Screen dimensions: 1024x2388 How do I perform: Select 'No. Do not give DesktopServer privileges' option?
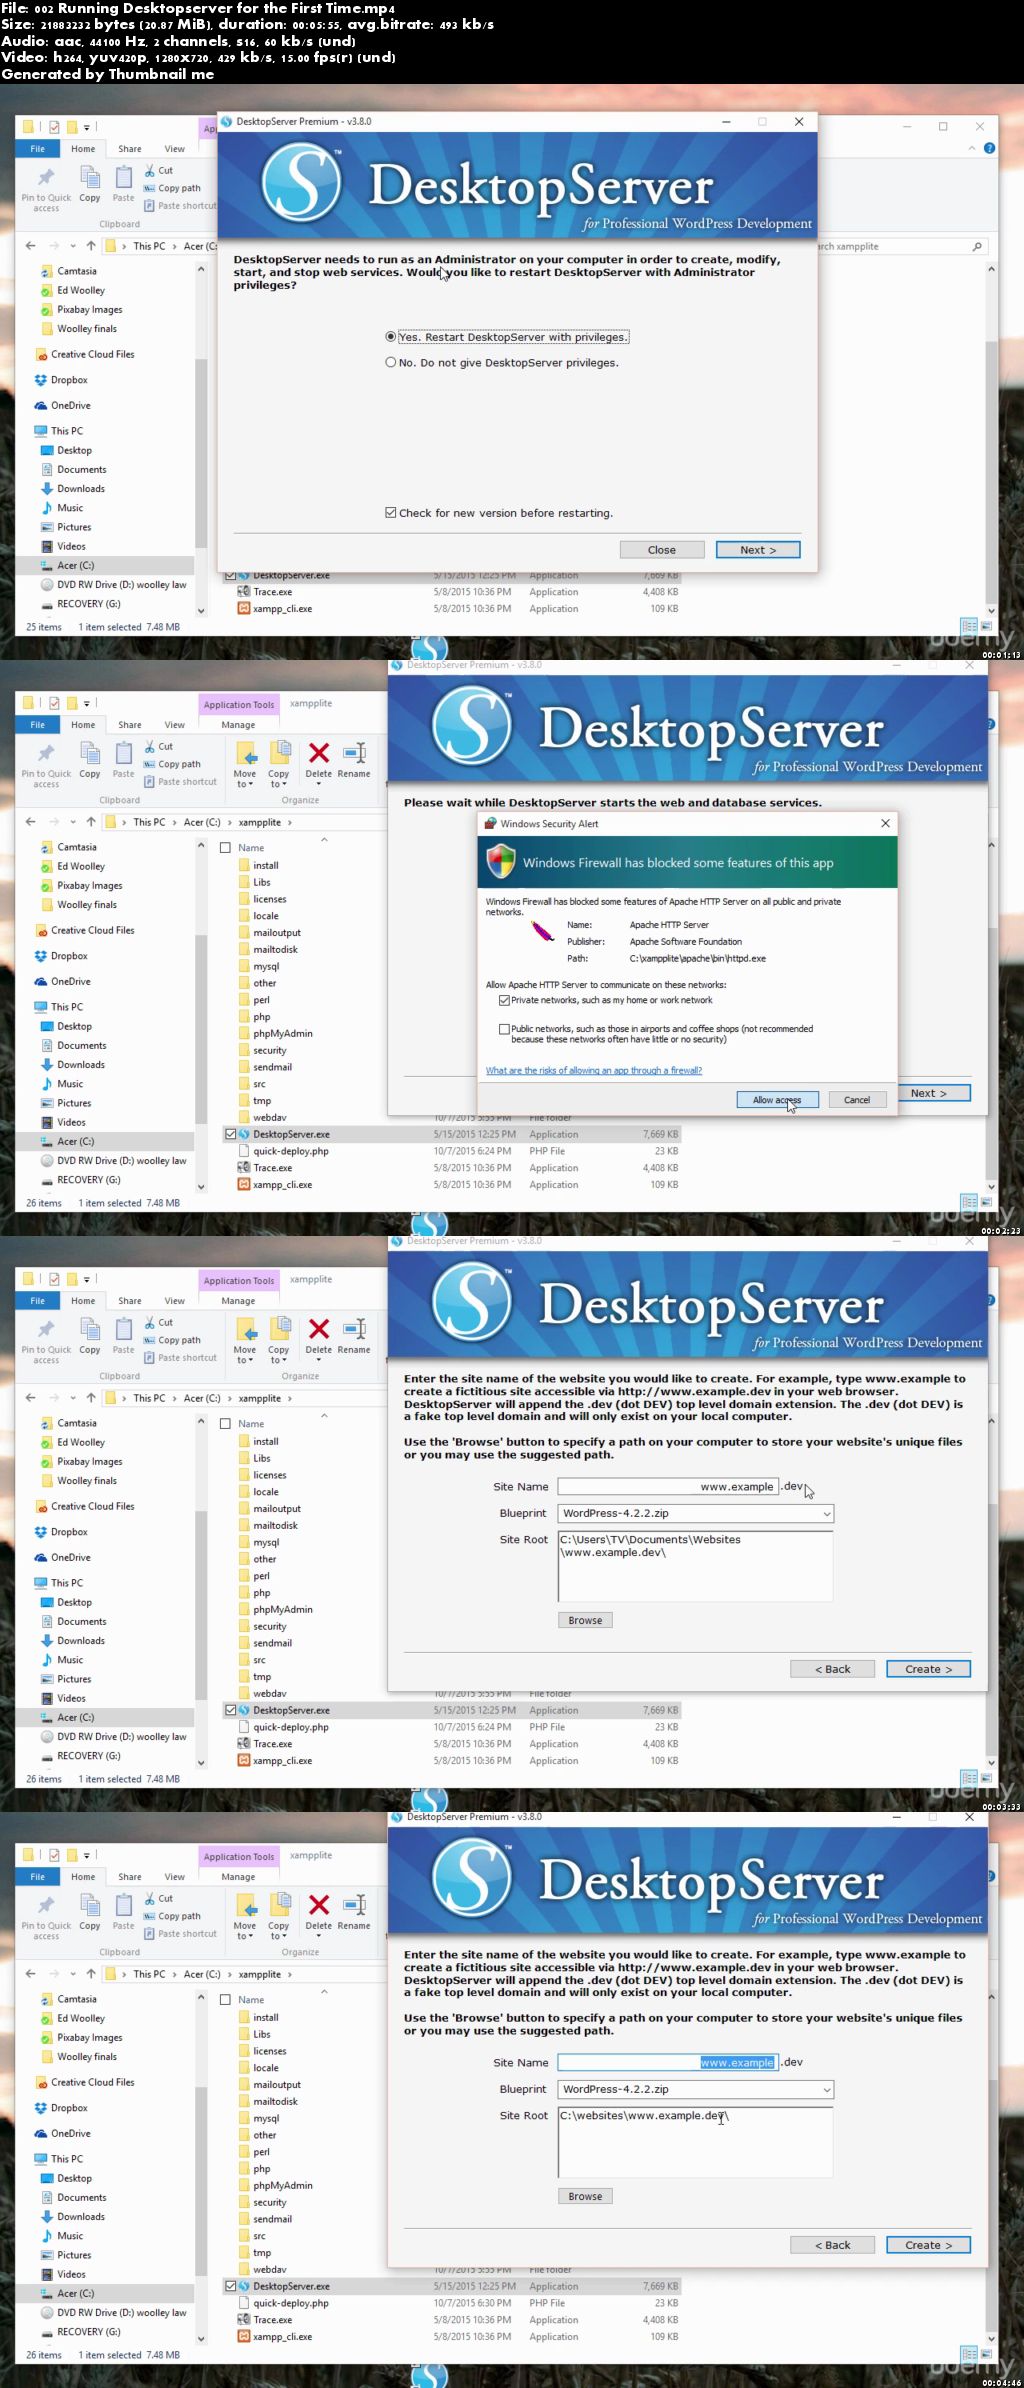(x=391, y=363)
